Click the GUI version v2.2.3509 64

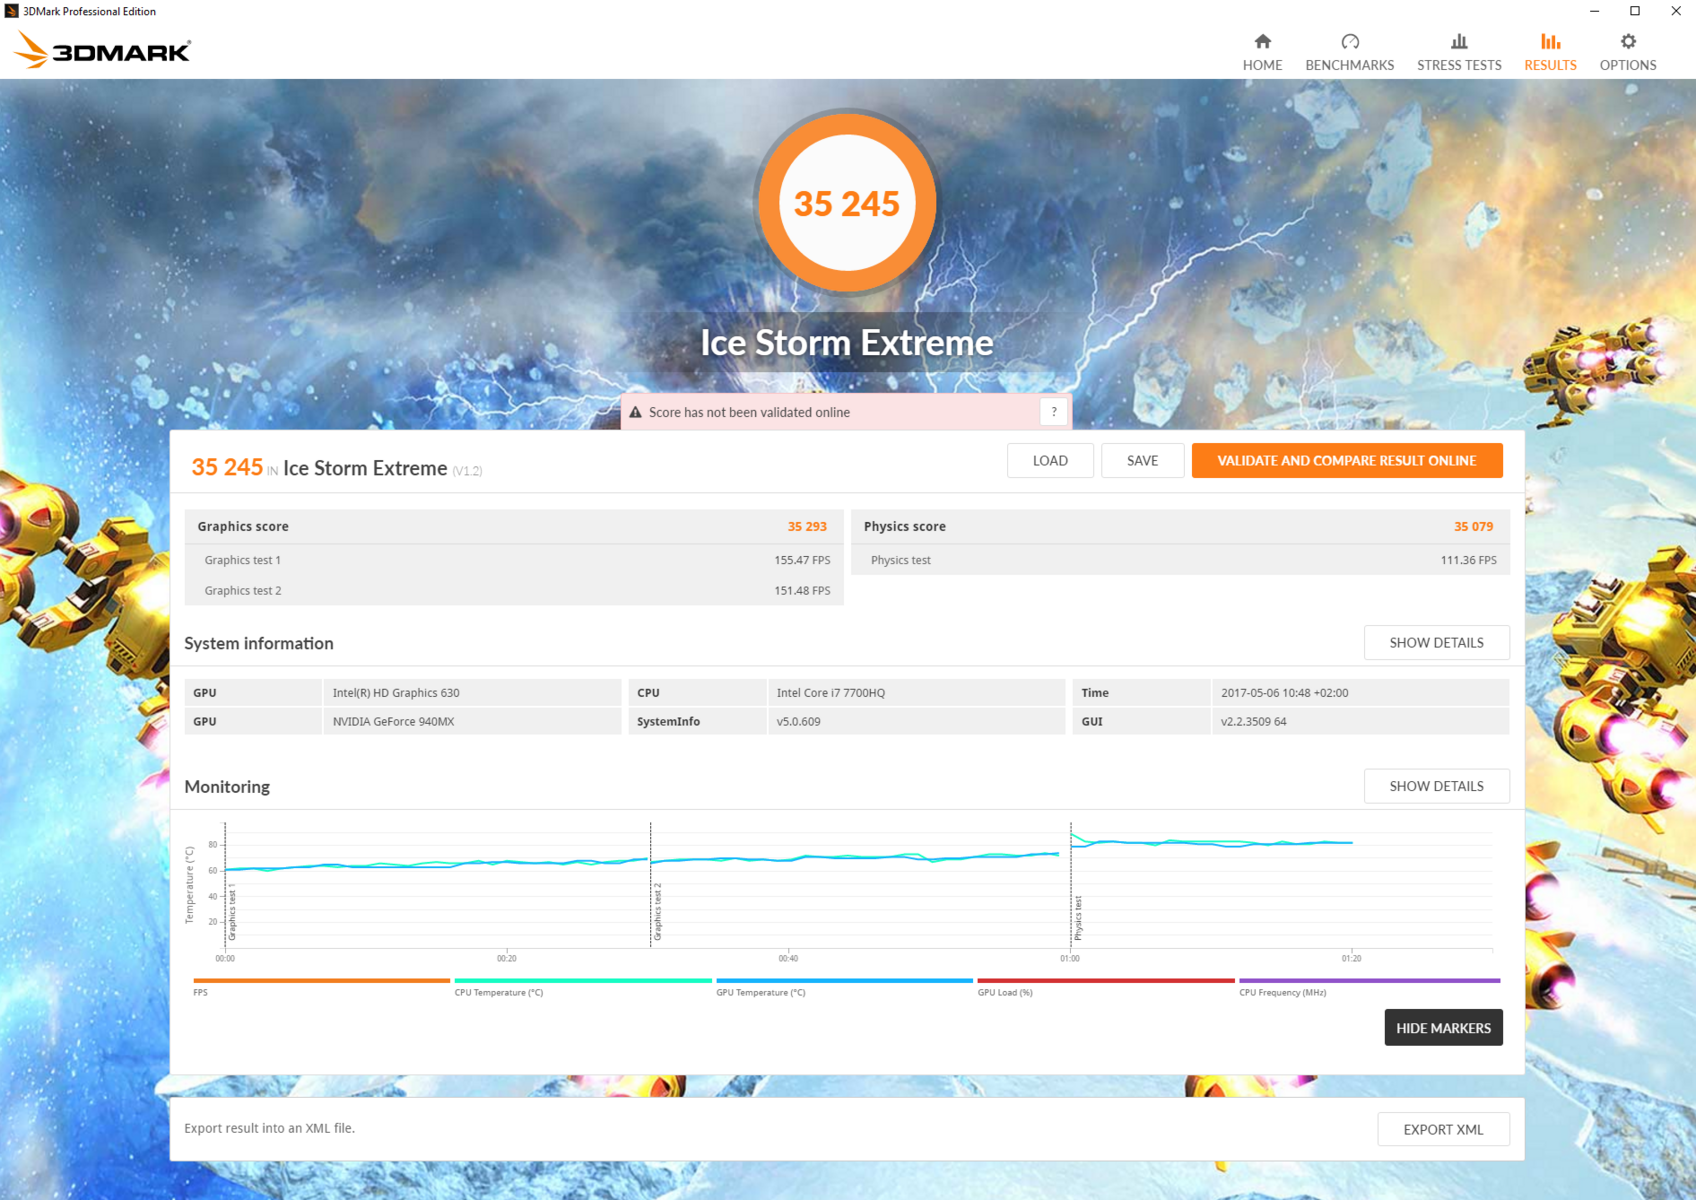coord(1360,721)
